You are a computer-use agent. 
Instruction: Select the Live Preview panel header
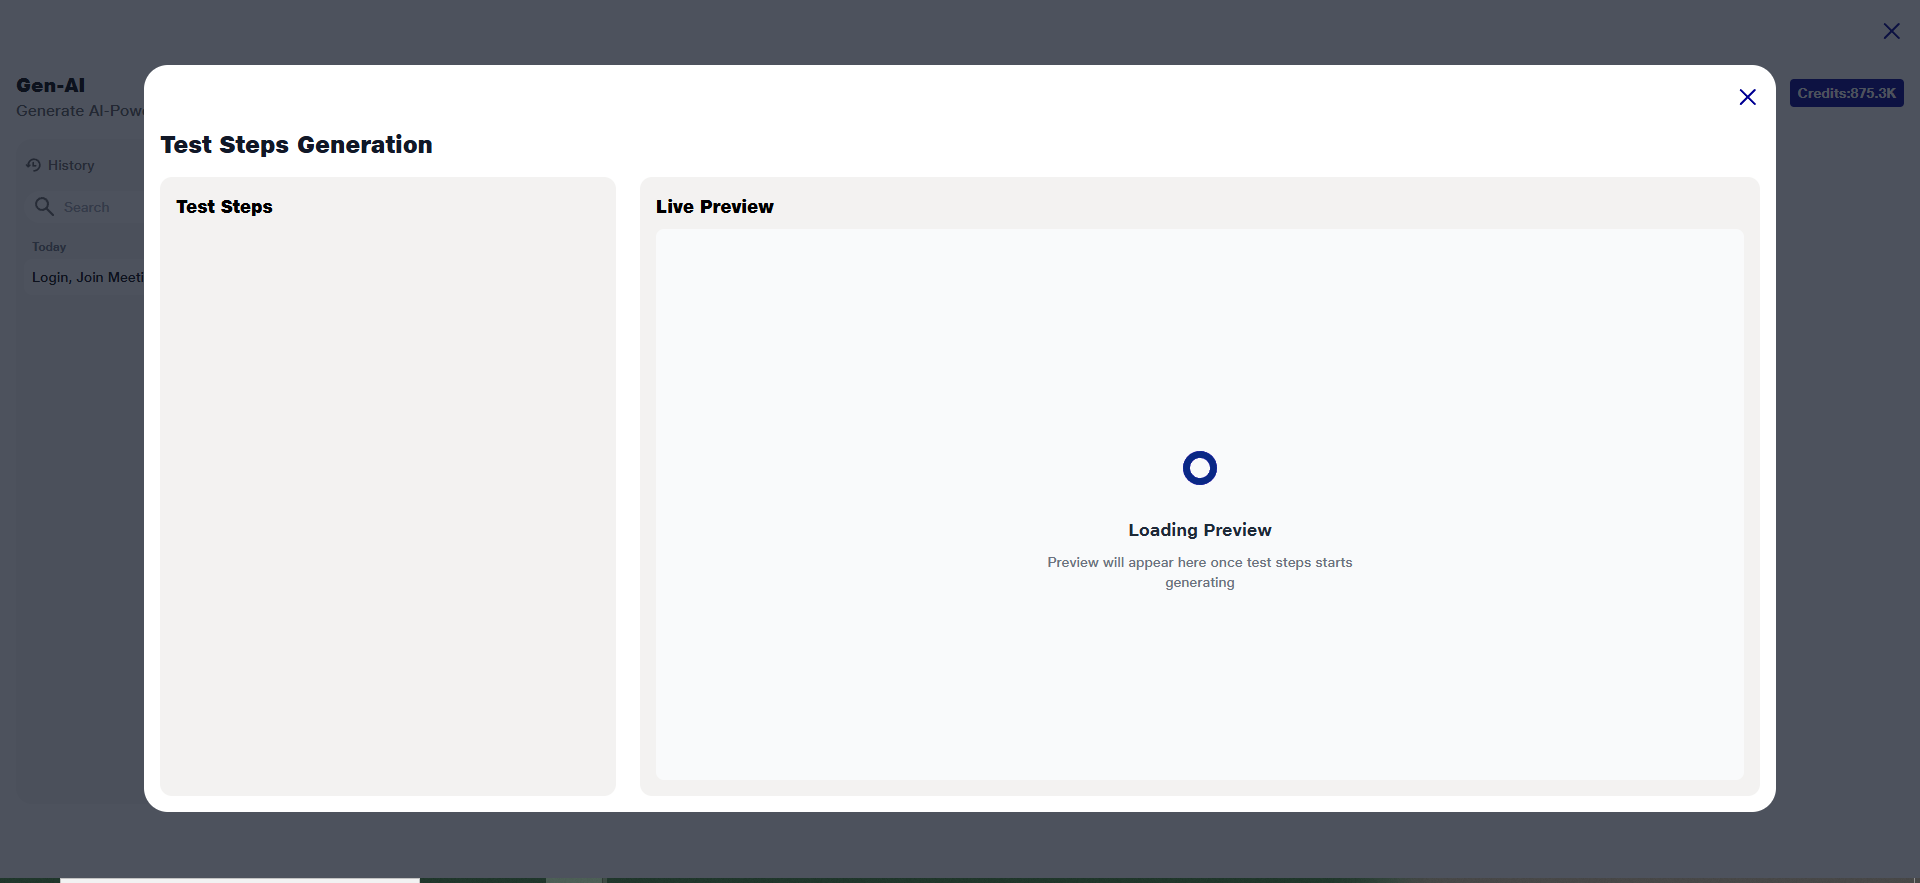click(x=714, y=207)
